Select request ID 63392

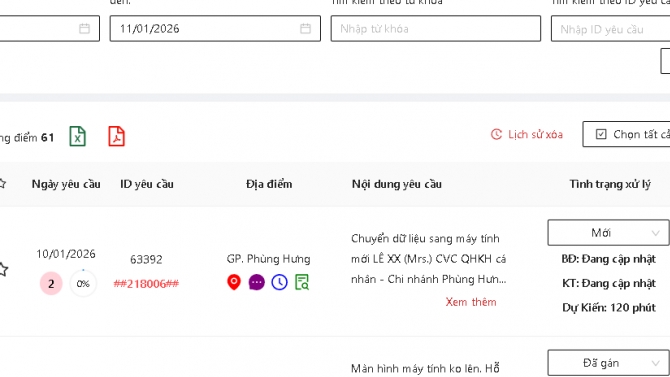(x=146, y=259)
